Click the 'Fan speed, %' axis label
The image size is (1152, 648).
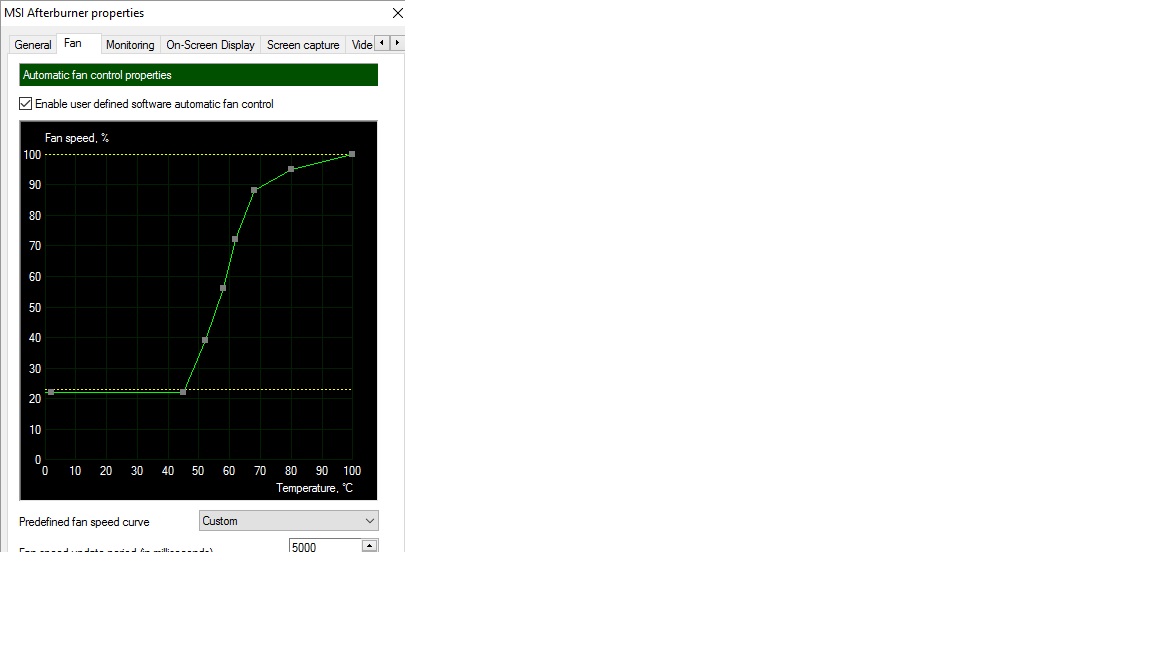coord(76,138)
